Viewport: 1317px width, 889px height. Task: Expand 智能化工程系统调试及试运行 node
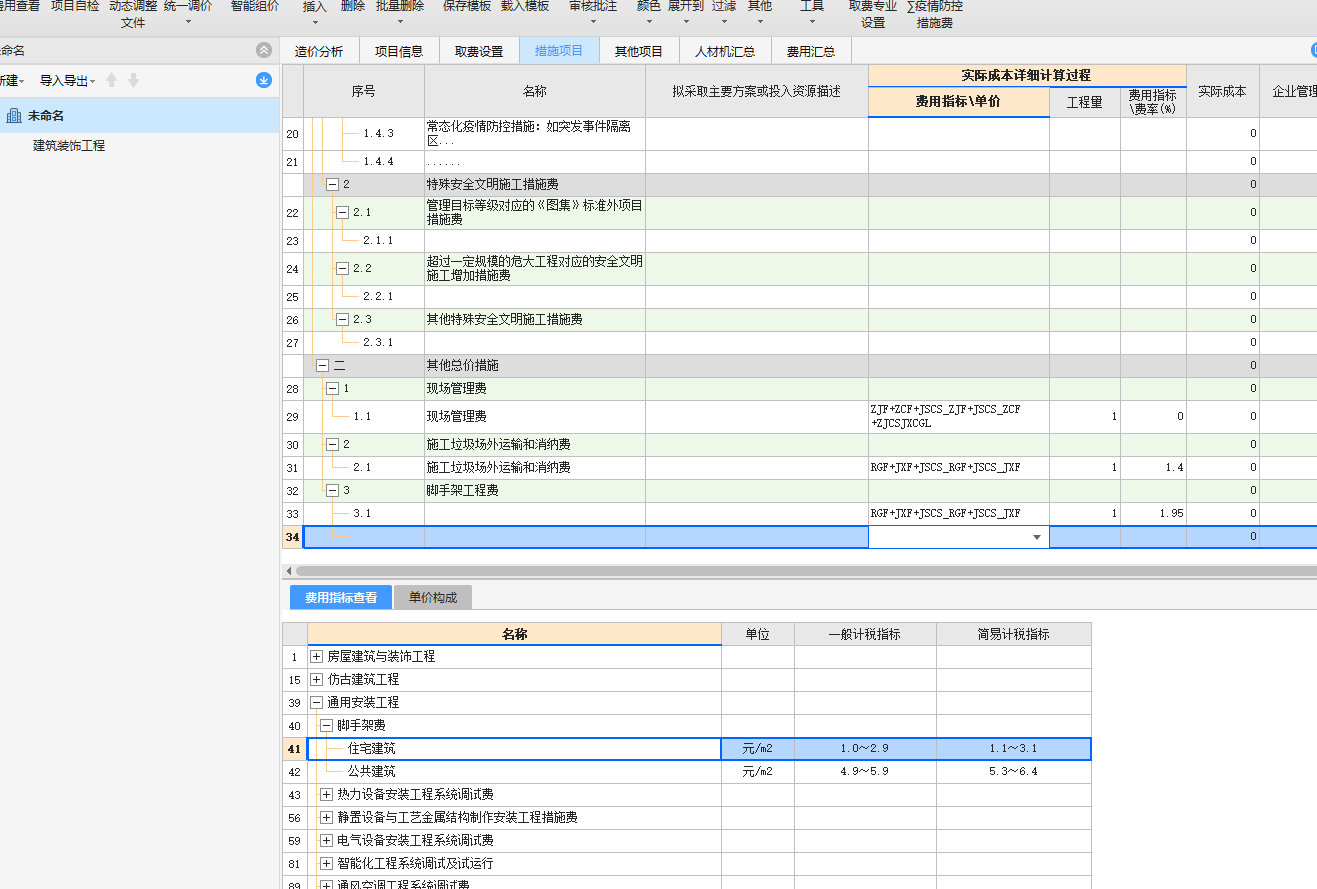click(326, 864)
